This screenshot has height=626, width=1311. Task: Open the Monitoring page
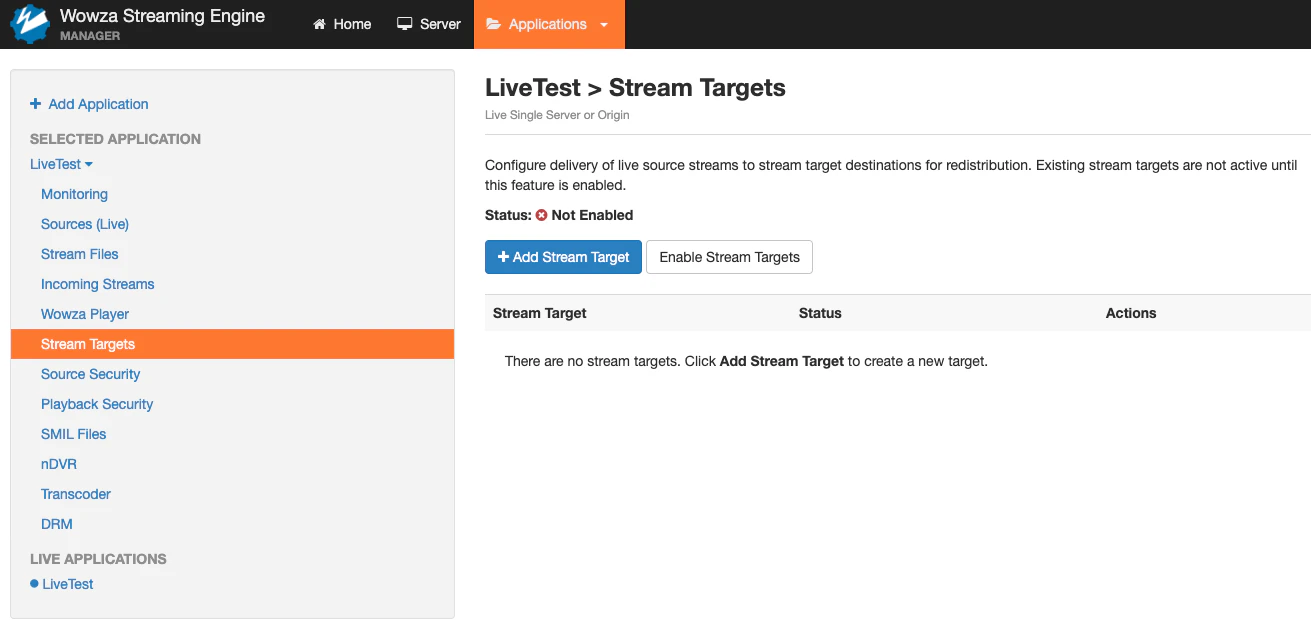[x=74, y=194]
